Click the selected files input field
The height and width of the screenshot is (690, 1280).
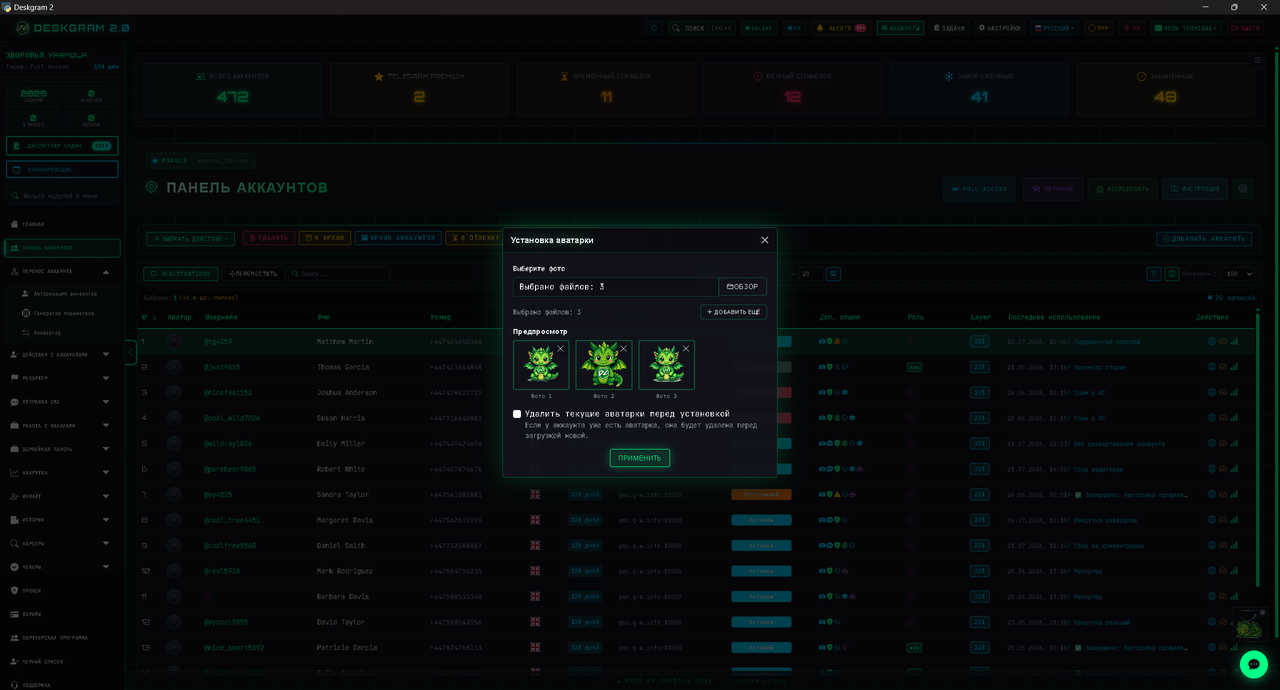(616, 287)
